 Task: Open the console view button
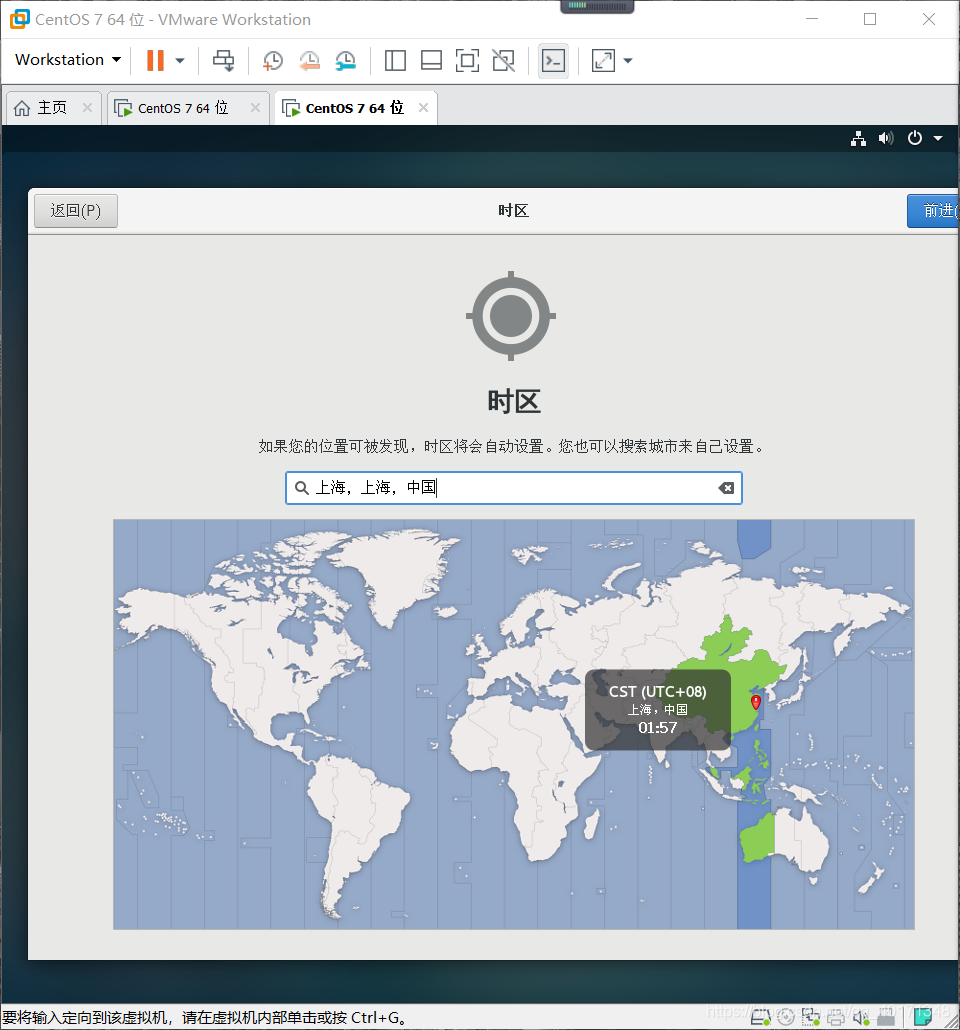553,60
